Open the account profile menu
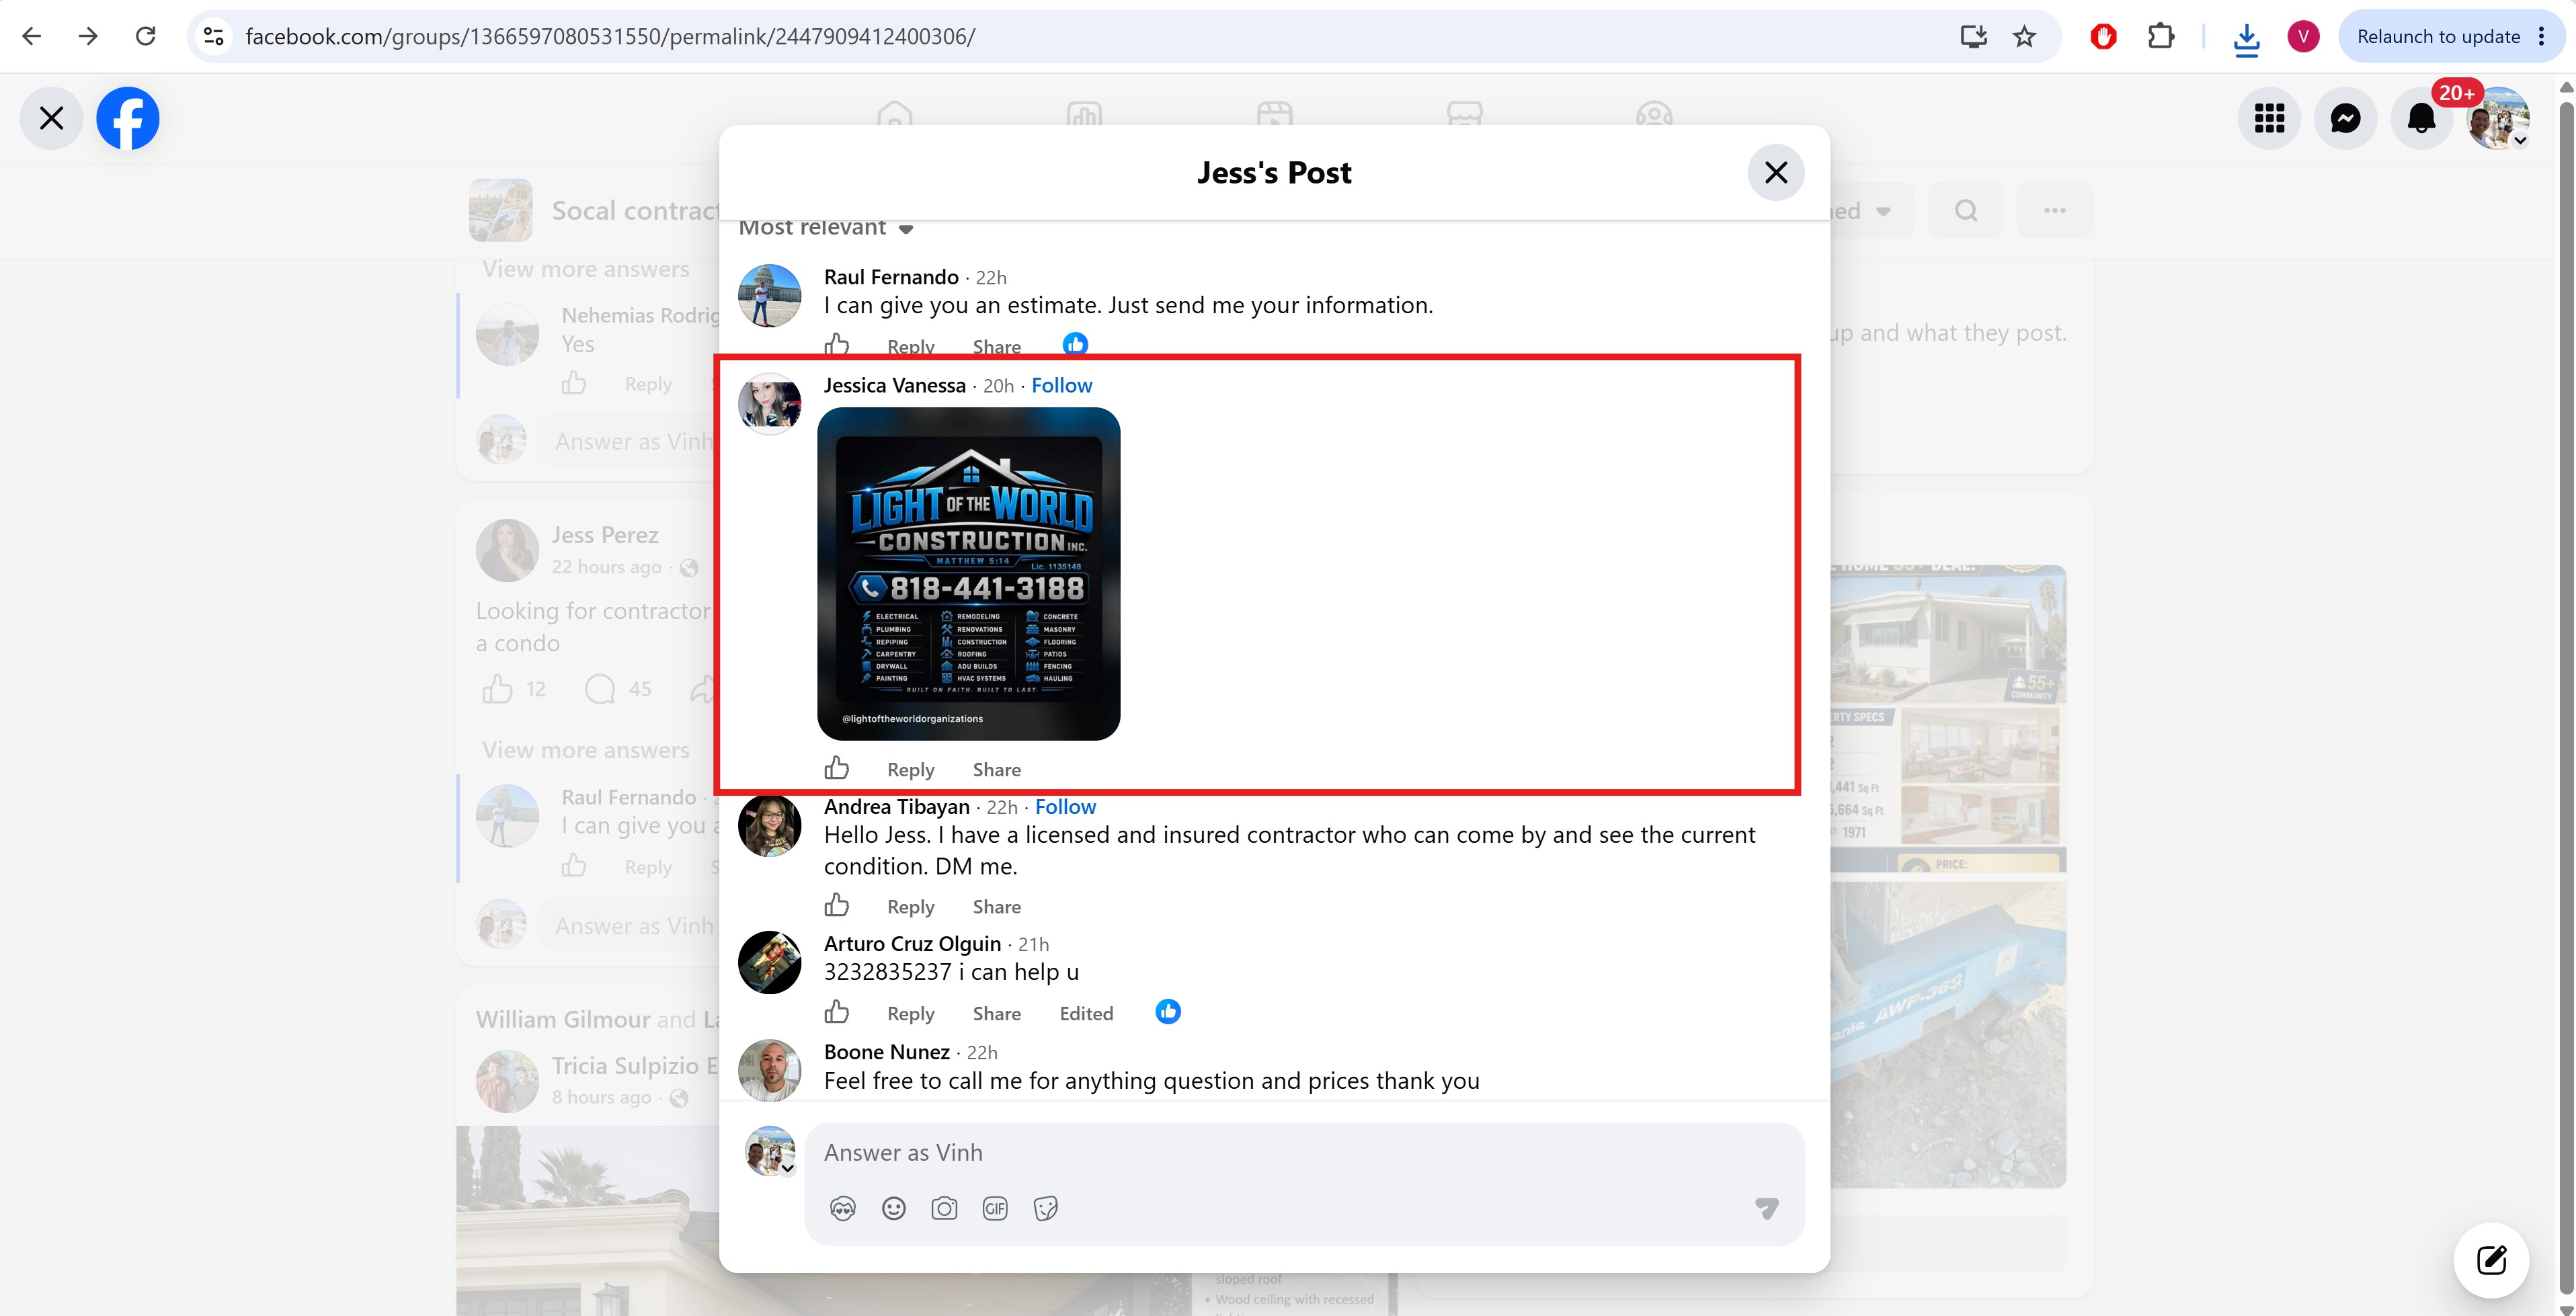 [x=2498, y=118]
